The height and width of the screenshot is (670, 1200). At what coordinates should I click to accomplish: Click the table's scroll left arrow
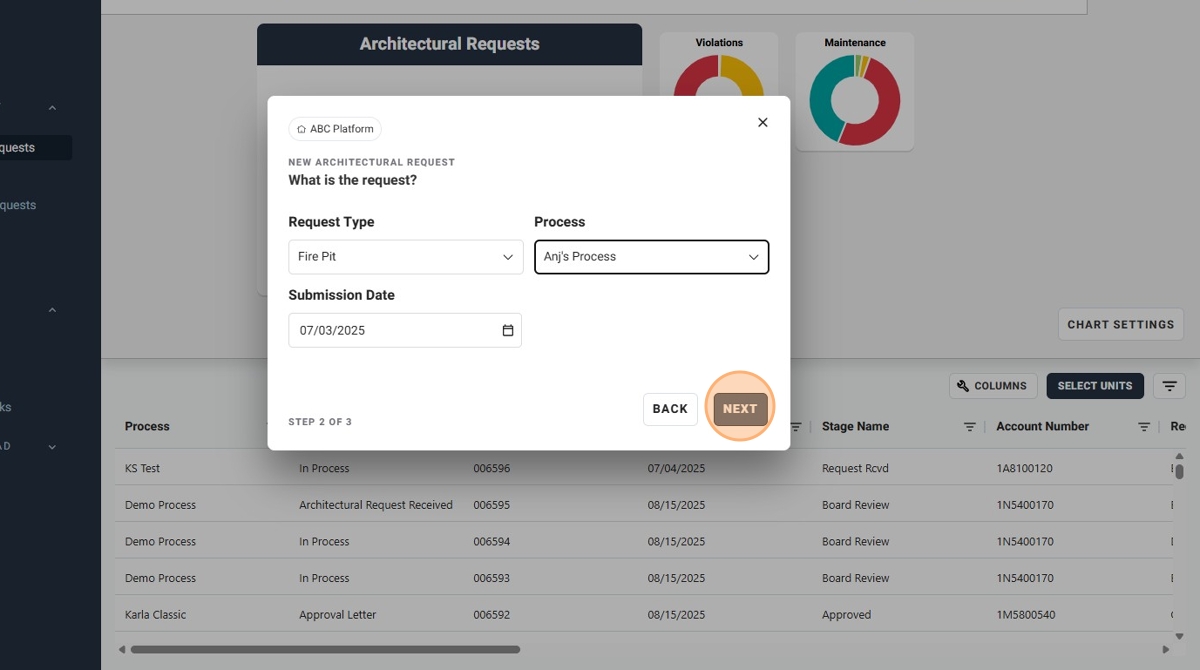122,649
